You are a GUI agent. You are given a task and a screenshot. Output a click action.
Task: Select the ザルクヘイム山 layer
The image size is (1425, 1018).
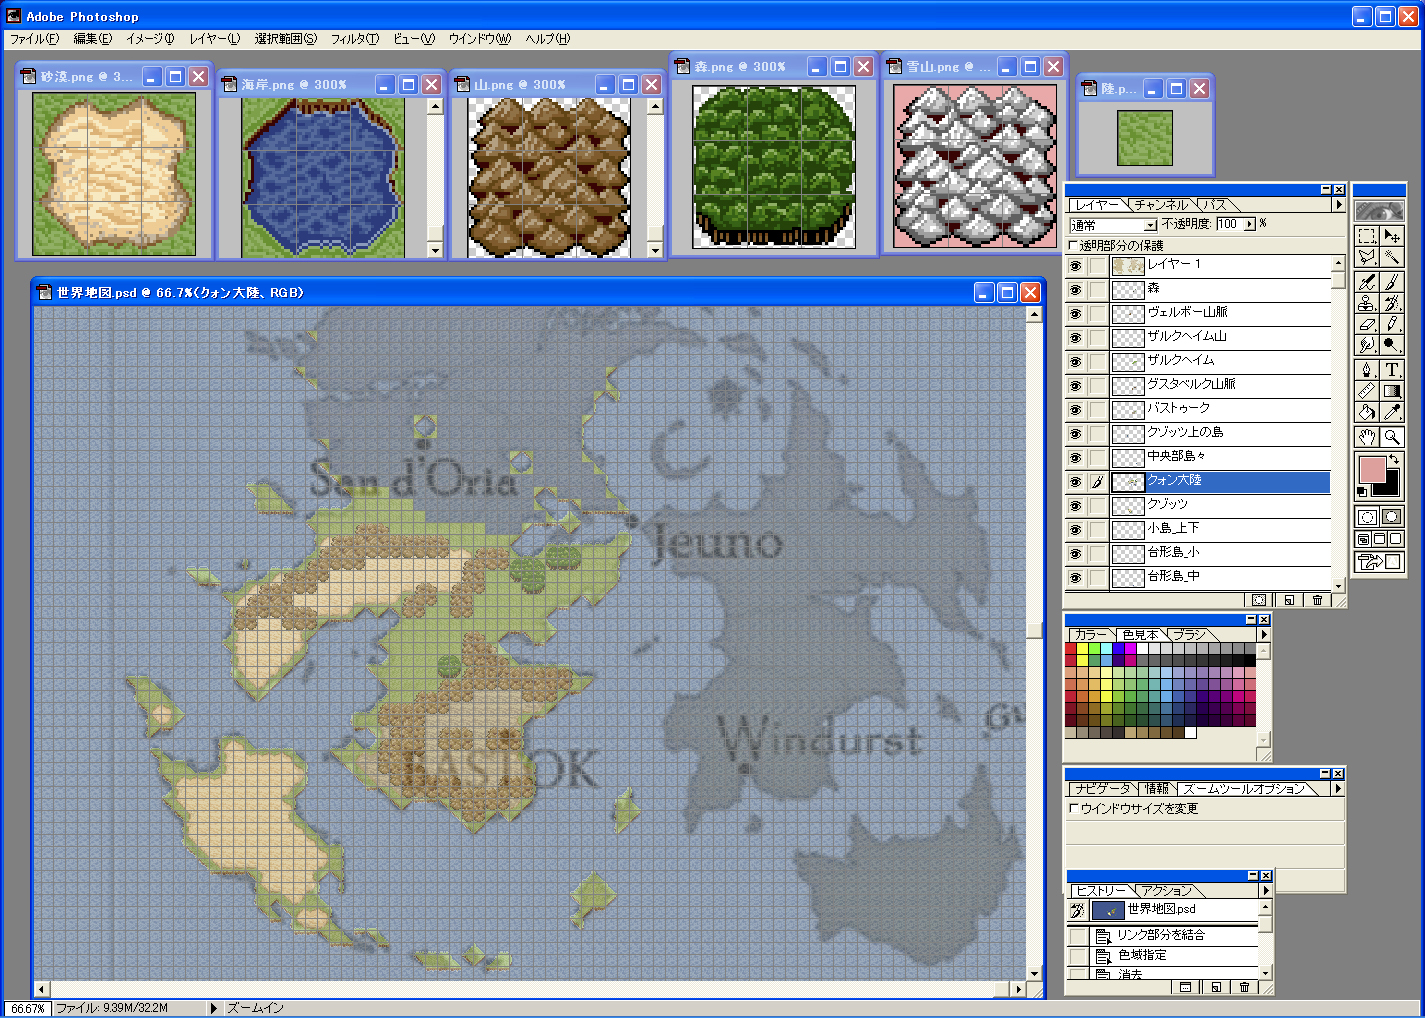tap(1221, 338)
